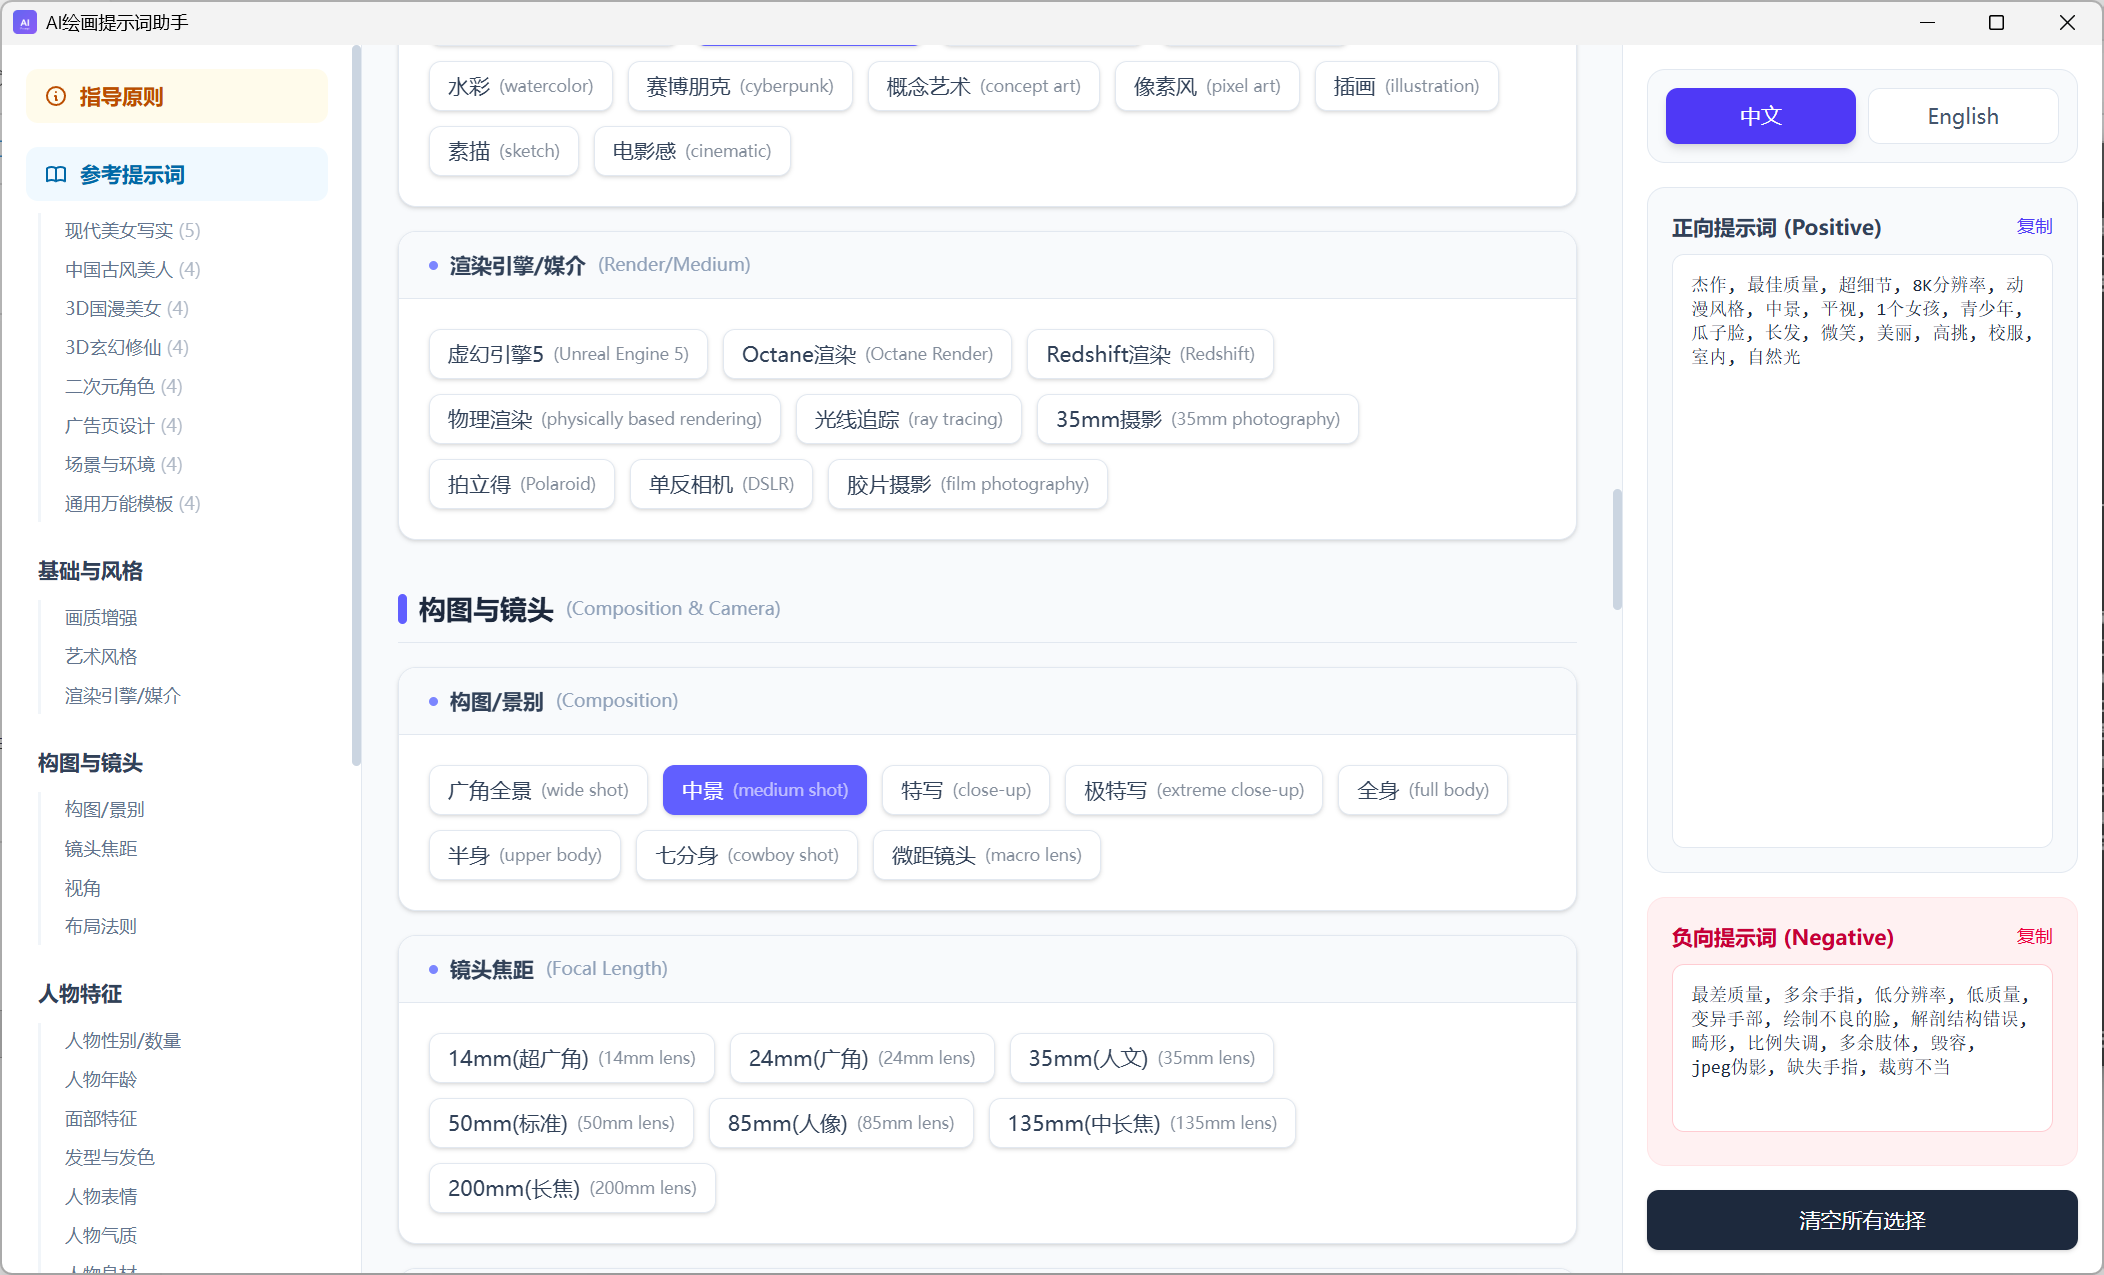
Task: Pick the 胶片摄影 (film photography) tag
Action: (x=967, y=484)
